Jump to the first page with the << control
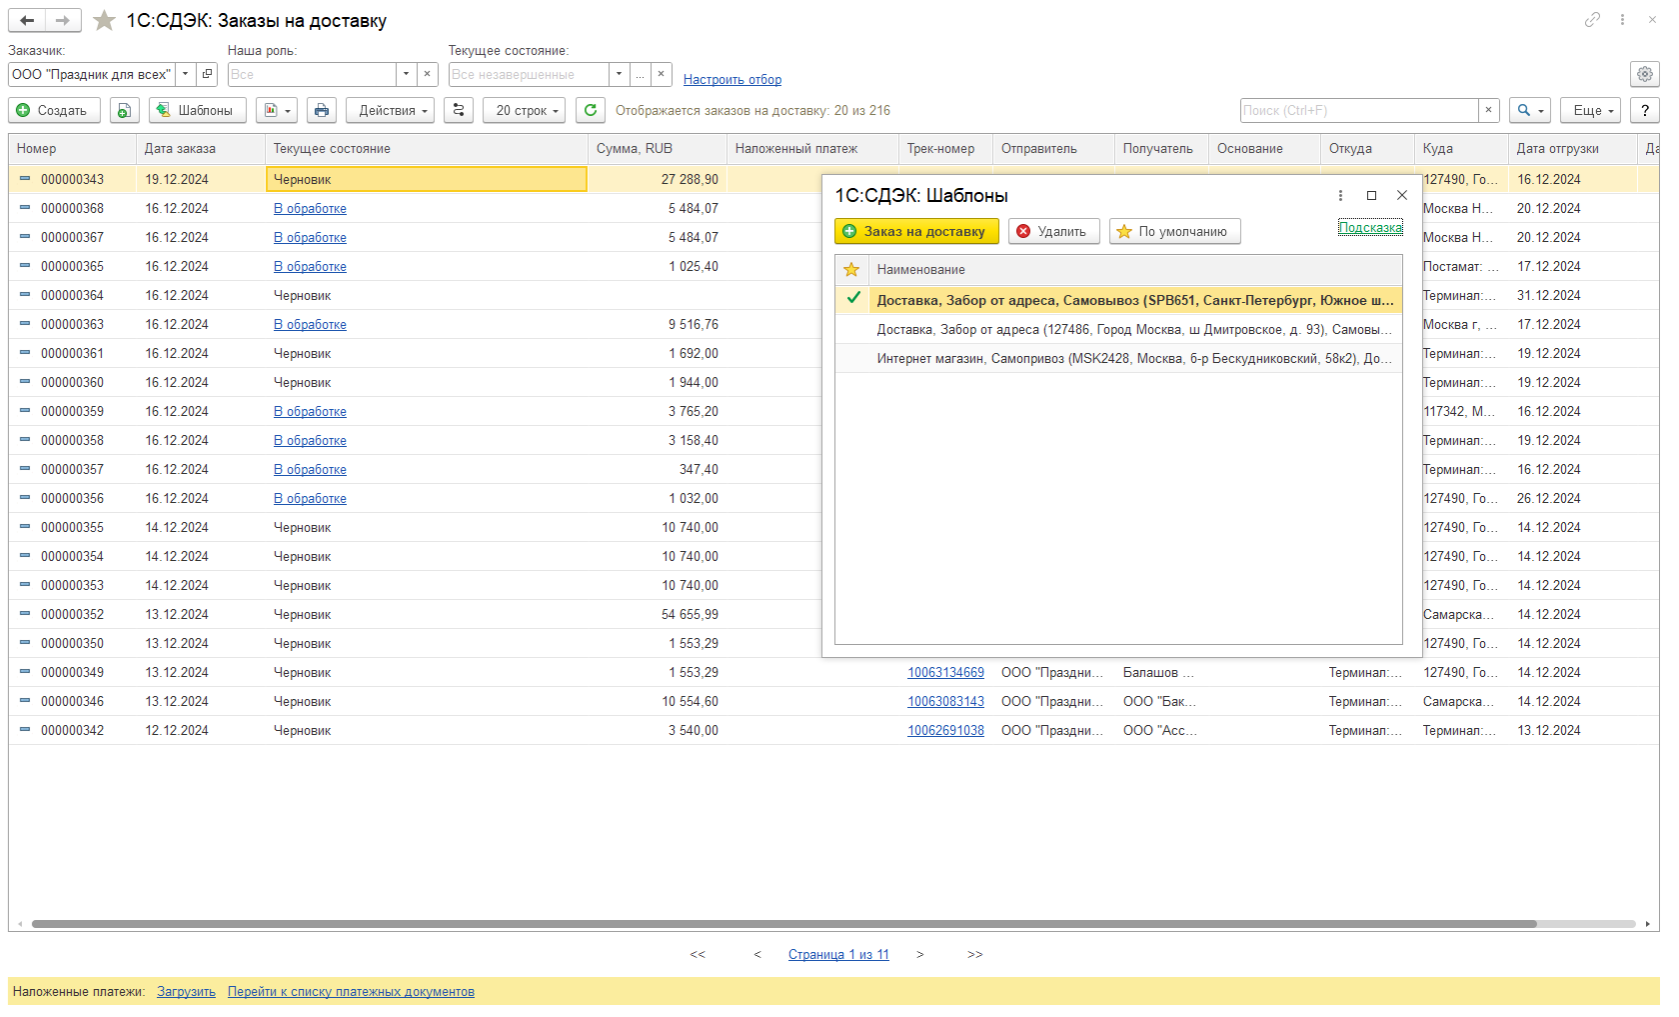This screenshot has width=1679, height=1017. pos(697,955)
